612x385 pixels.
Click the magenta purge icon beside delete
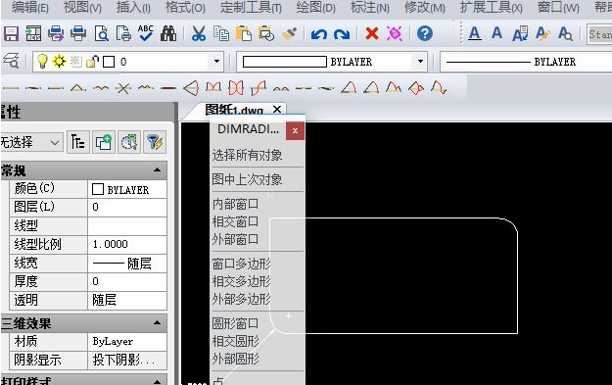click(395, 34)
